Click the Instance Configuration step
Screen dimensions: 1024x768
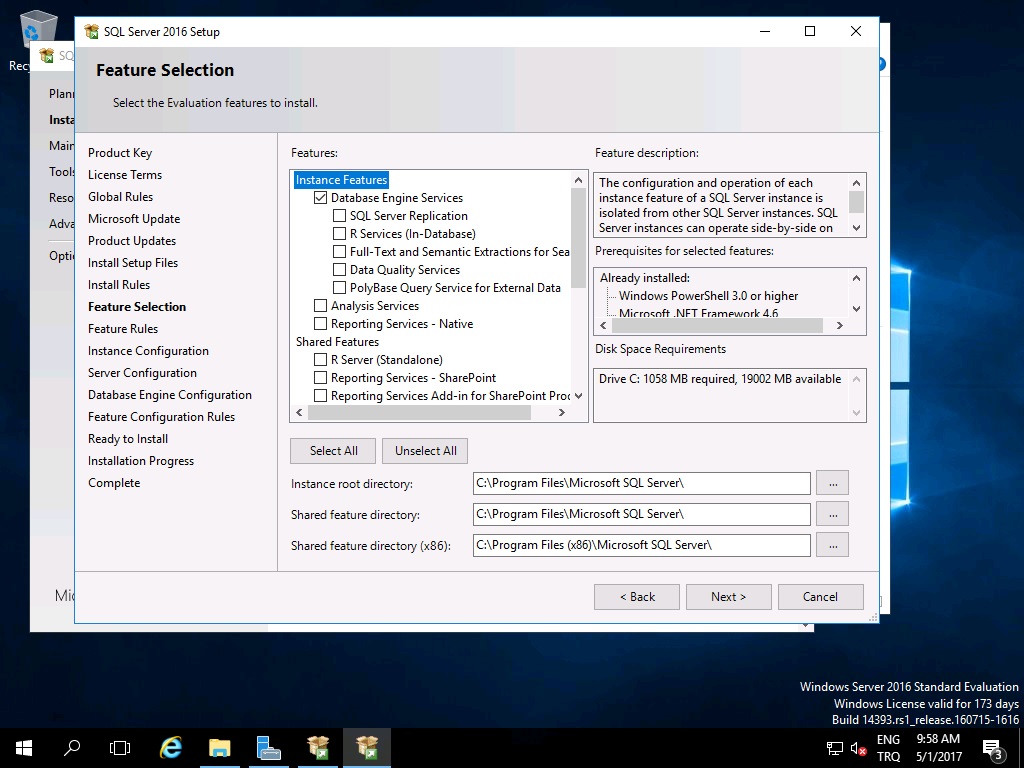tap(148, 351)
